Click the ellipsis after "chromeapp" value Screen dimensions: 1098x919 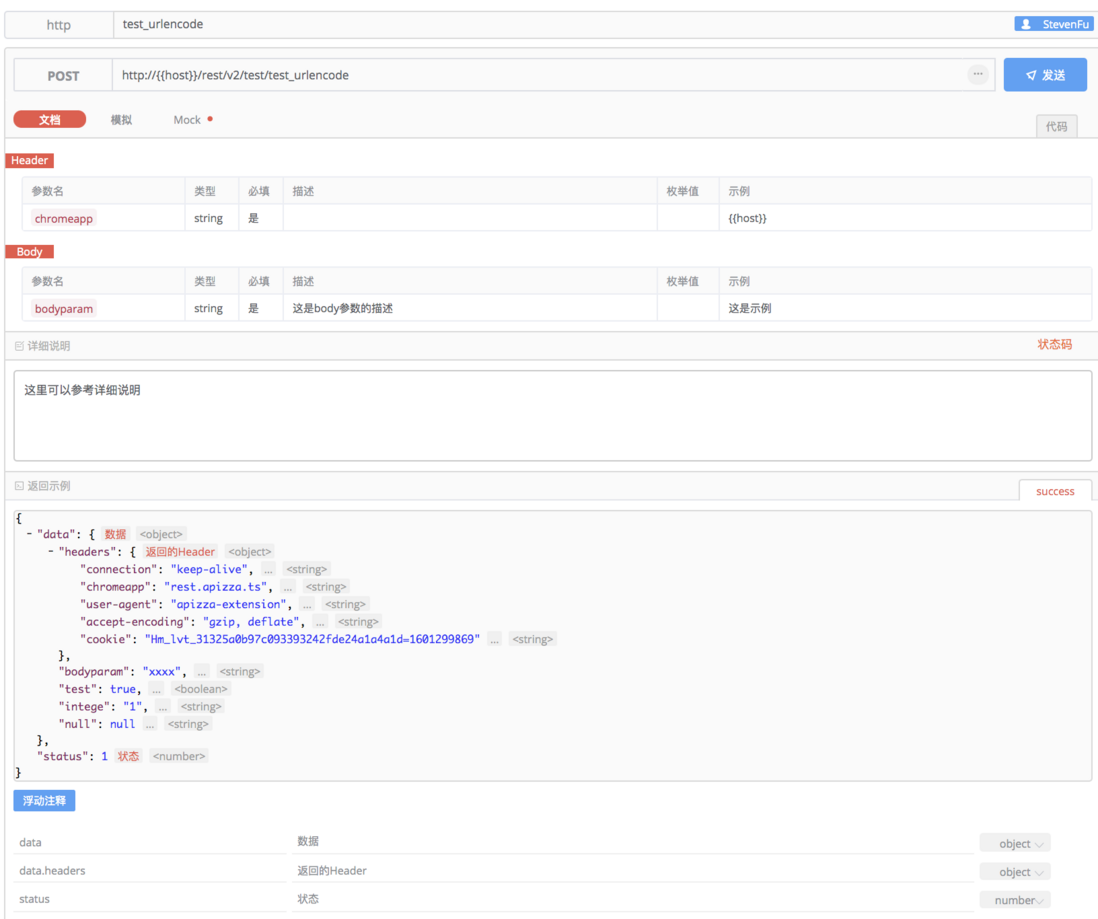click(x=288, y=586)
